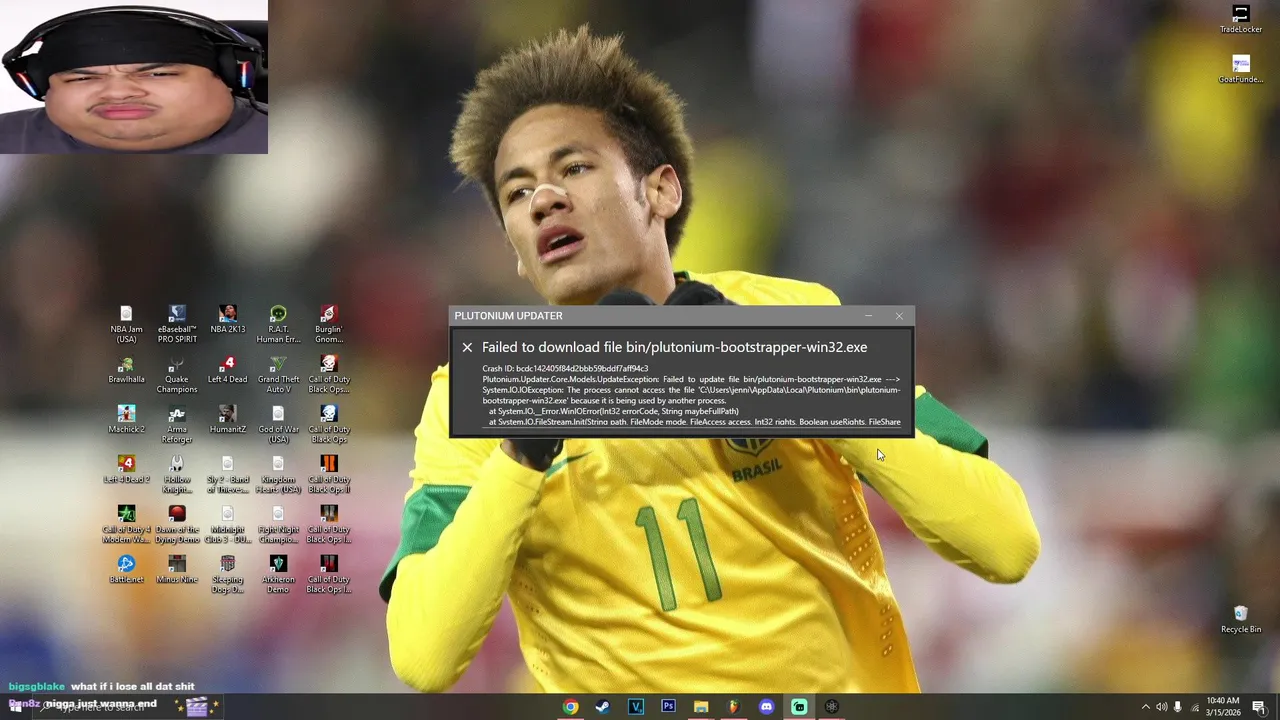Open Discord from the taskbar
The image size is (1280, 720).
[x=766, y=706]
